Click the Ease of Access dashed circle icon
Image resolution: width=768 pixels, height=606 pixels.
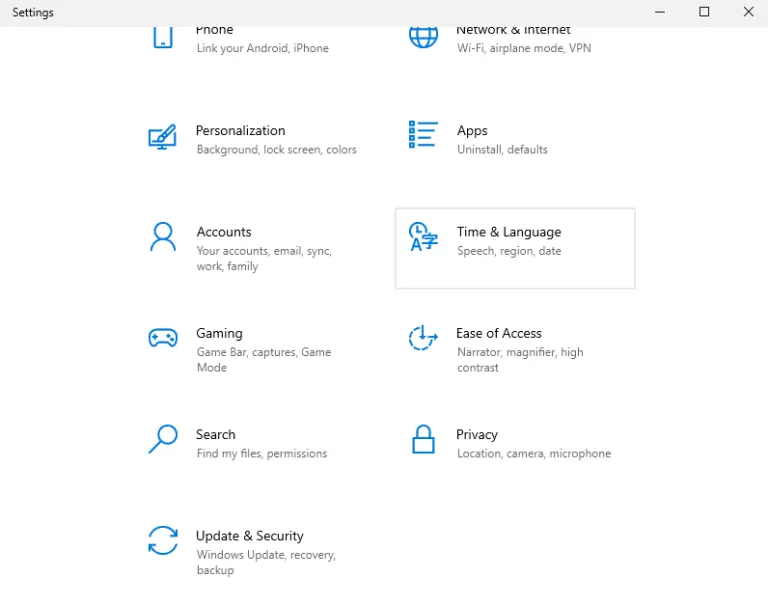pyautogui.click(x=423, y=338)
